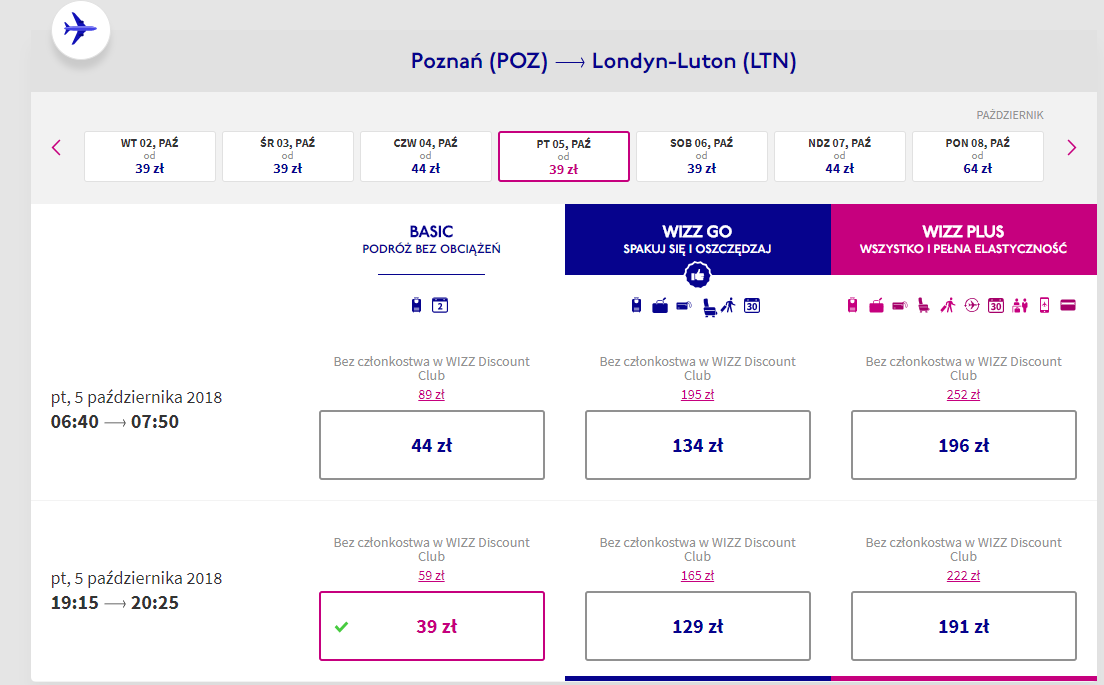Click the 222 zł non-member price link
The width and height of the screenshot is (1104, 685).
[x=964, y=576]
